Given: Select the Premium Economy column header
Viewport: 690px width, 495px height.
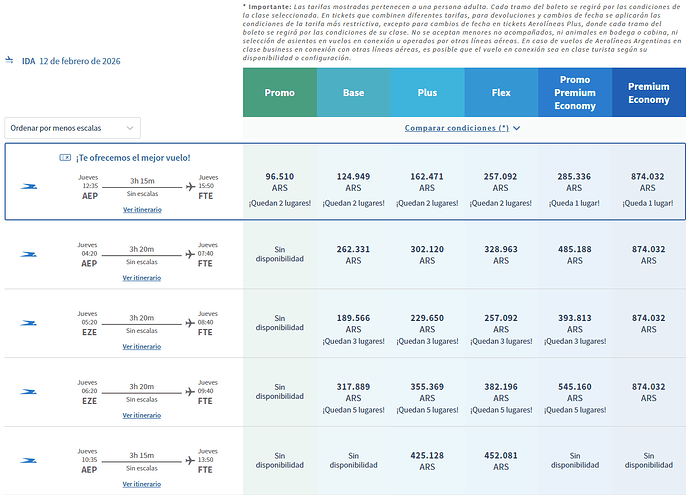Looking at the screenshot, I should point(648,93).
